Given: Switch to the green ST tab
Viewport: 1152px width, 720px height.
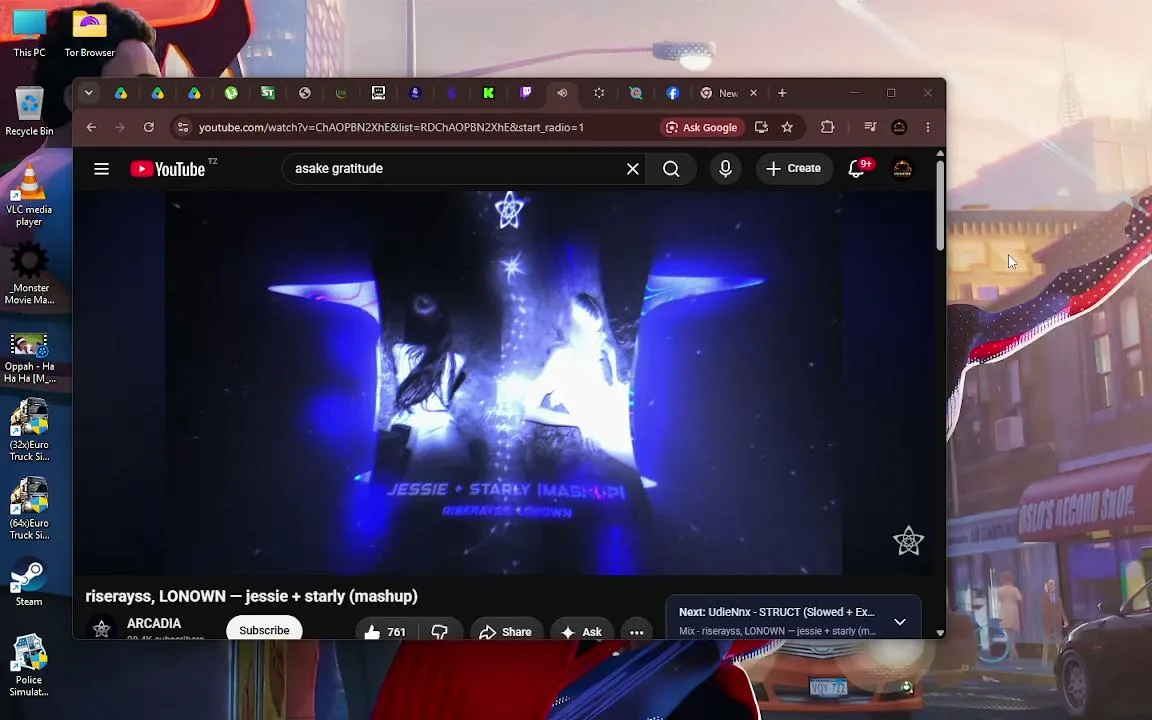Looking at the screenshot, I should [267, 93].
